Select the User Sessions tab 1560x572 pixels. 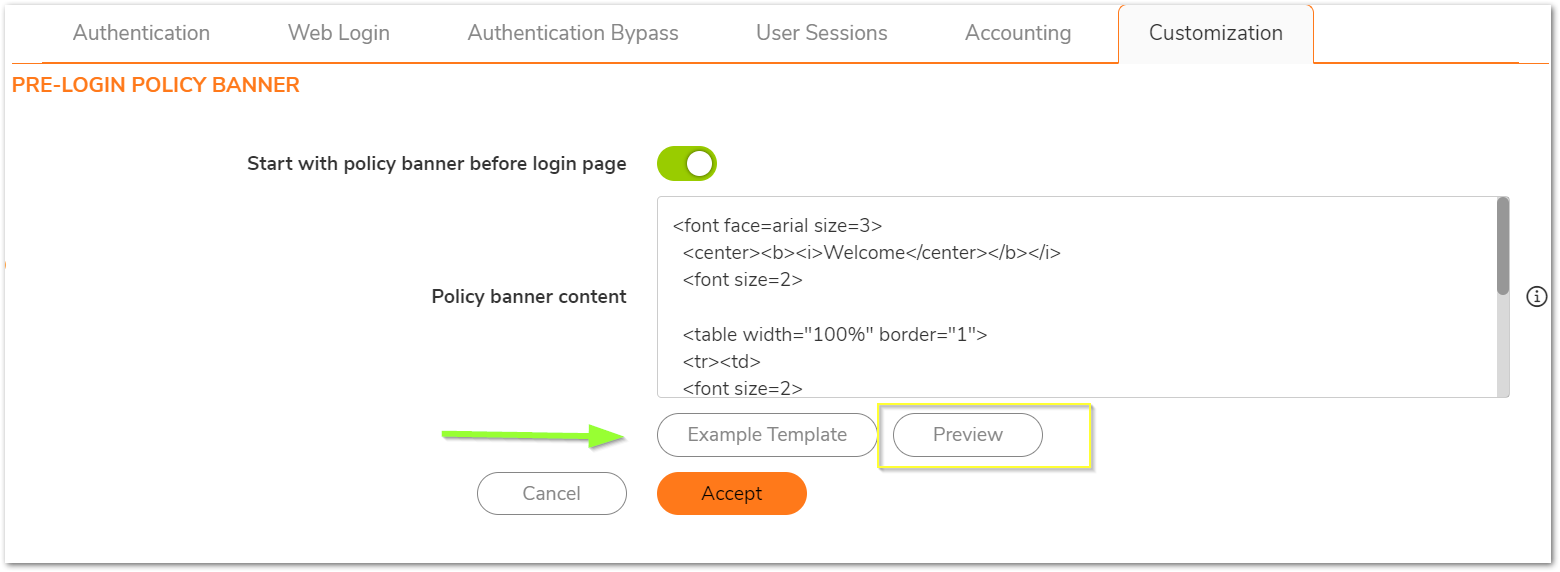coord(821,33)
